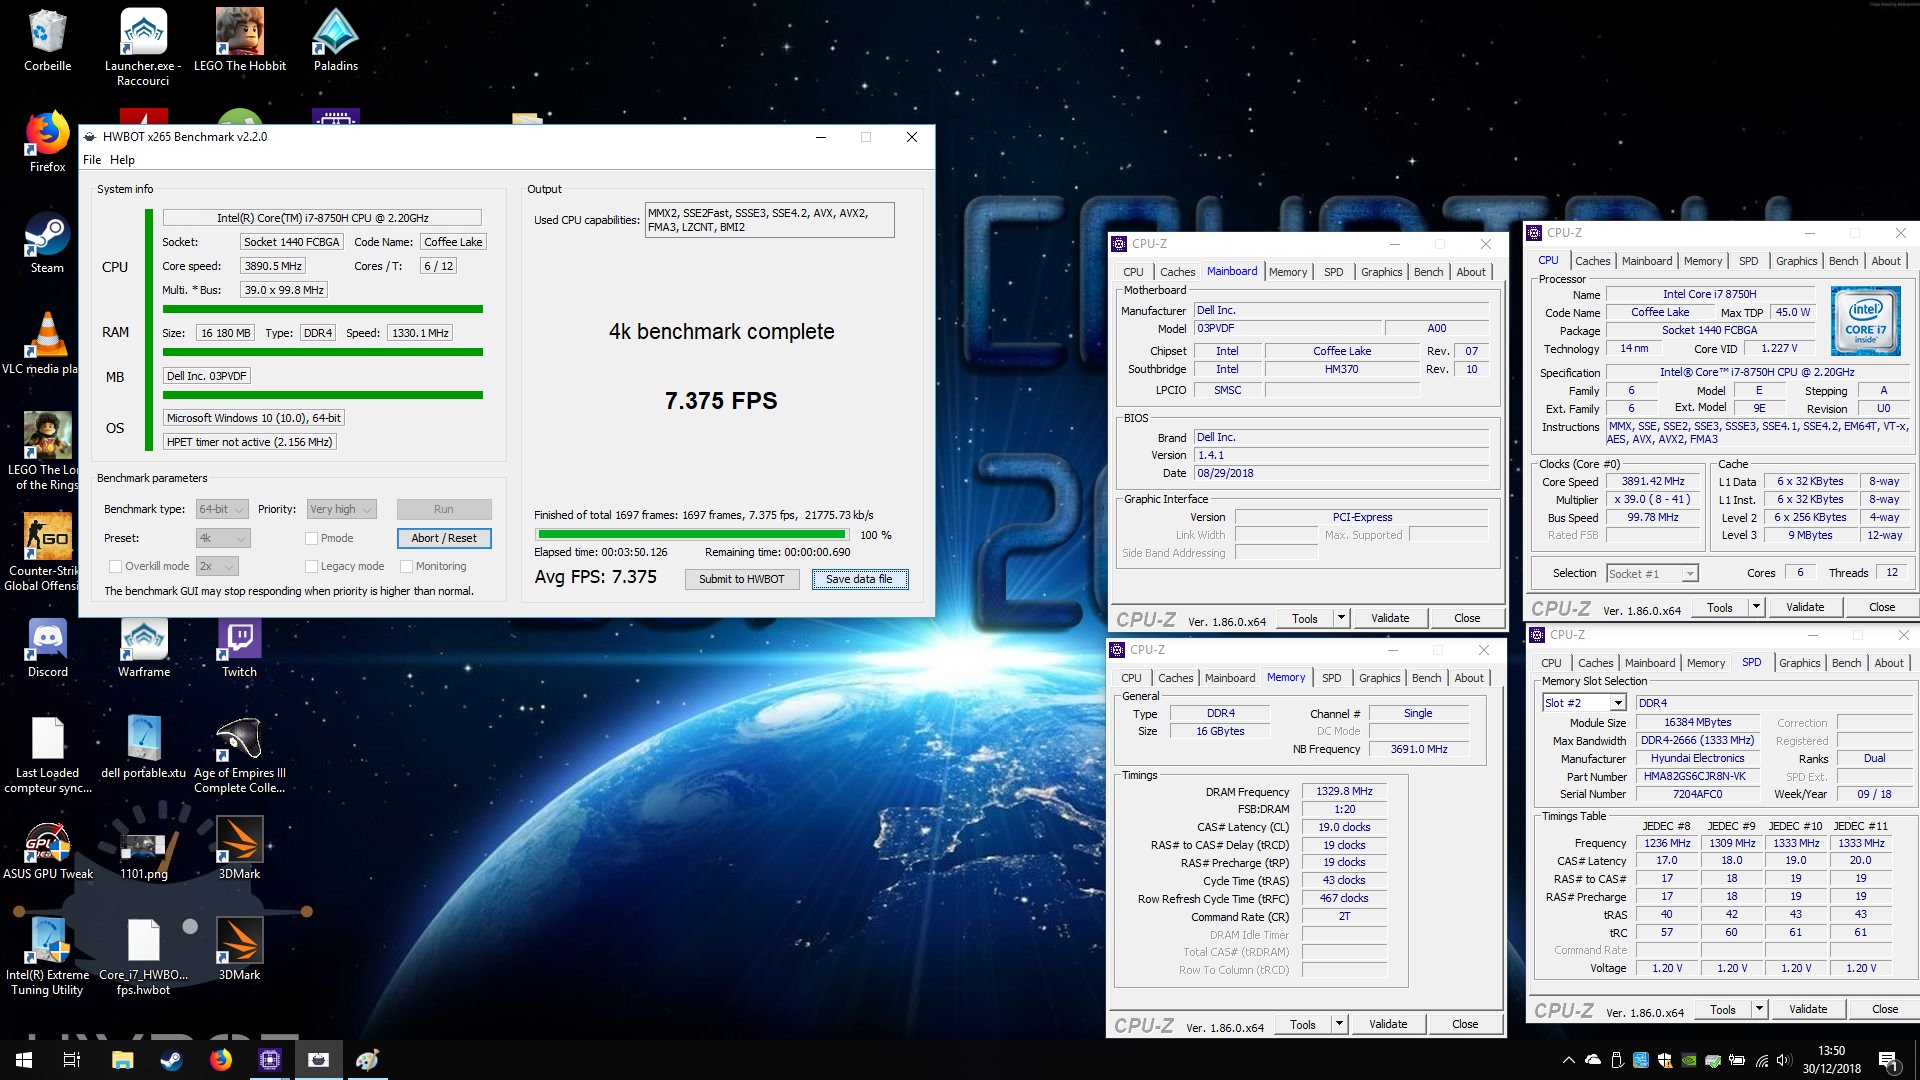The image size is (1920, 1080).
Task: Open the Paladins desktop shortcut
Action: tap(336, 40)
